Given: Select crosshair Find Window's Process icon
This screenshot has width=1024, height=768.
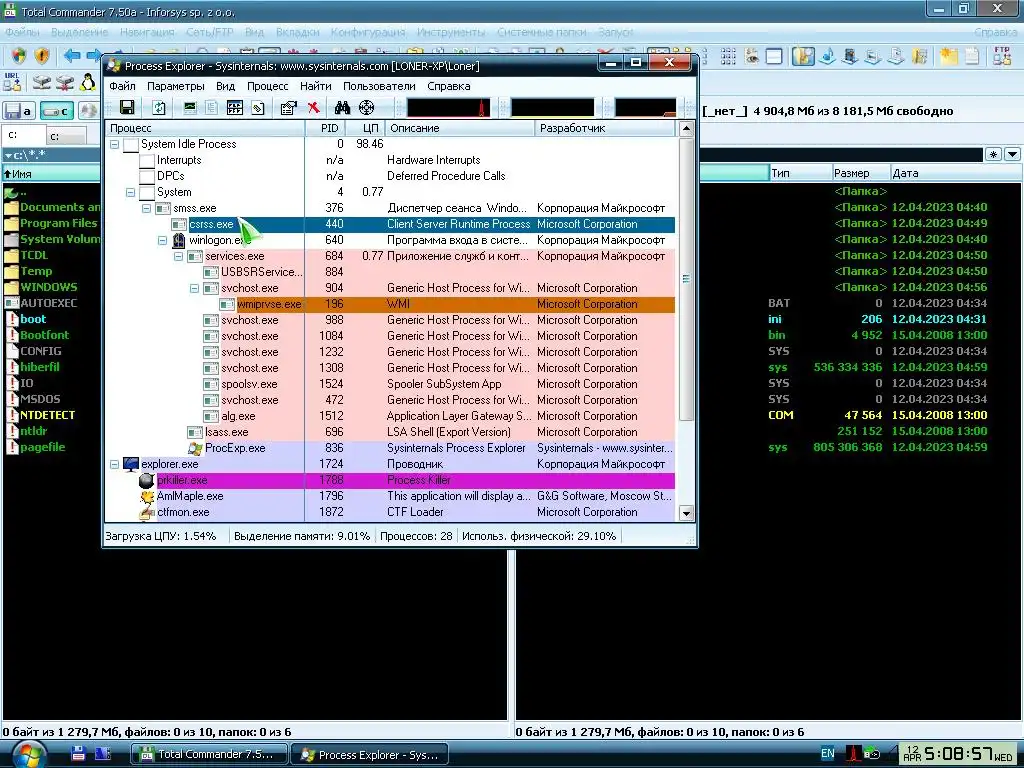Looking at the screenshot, I should (366, 107).
